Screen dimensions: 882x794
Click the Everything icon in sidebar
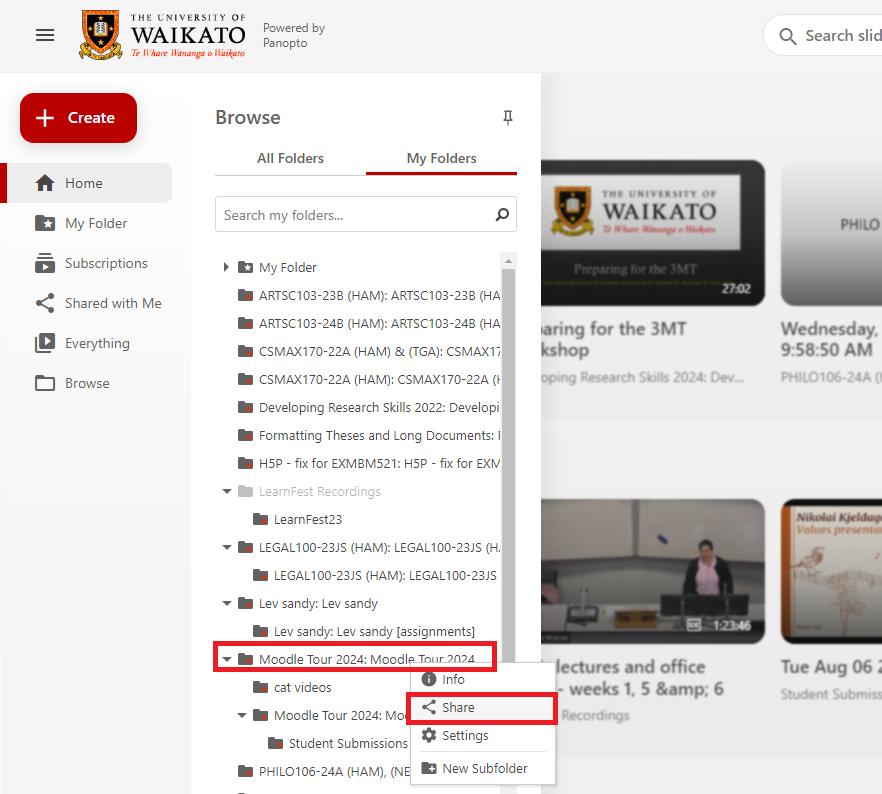tap(45, 343)
